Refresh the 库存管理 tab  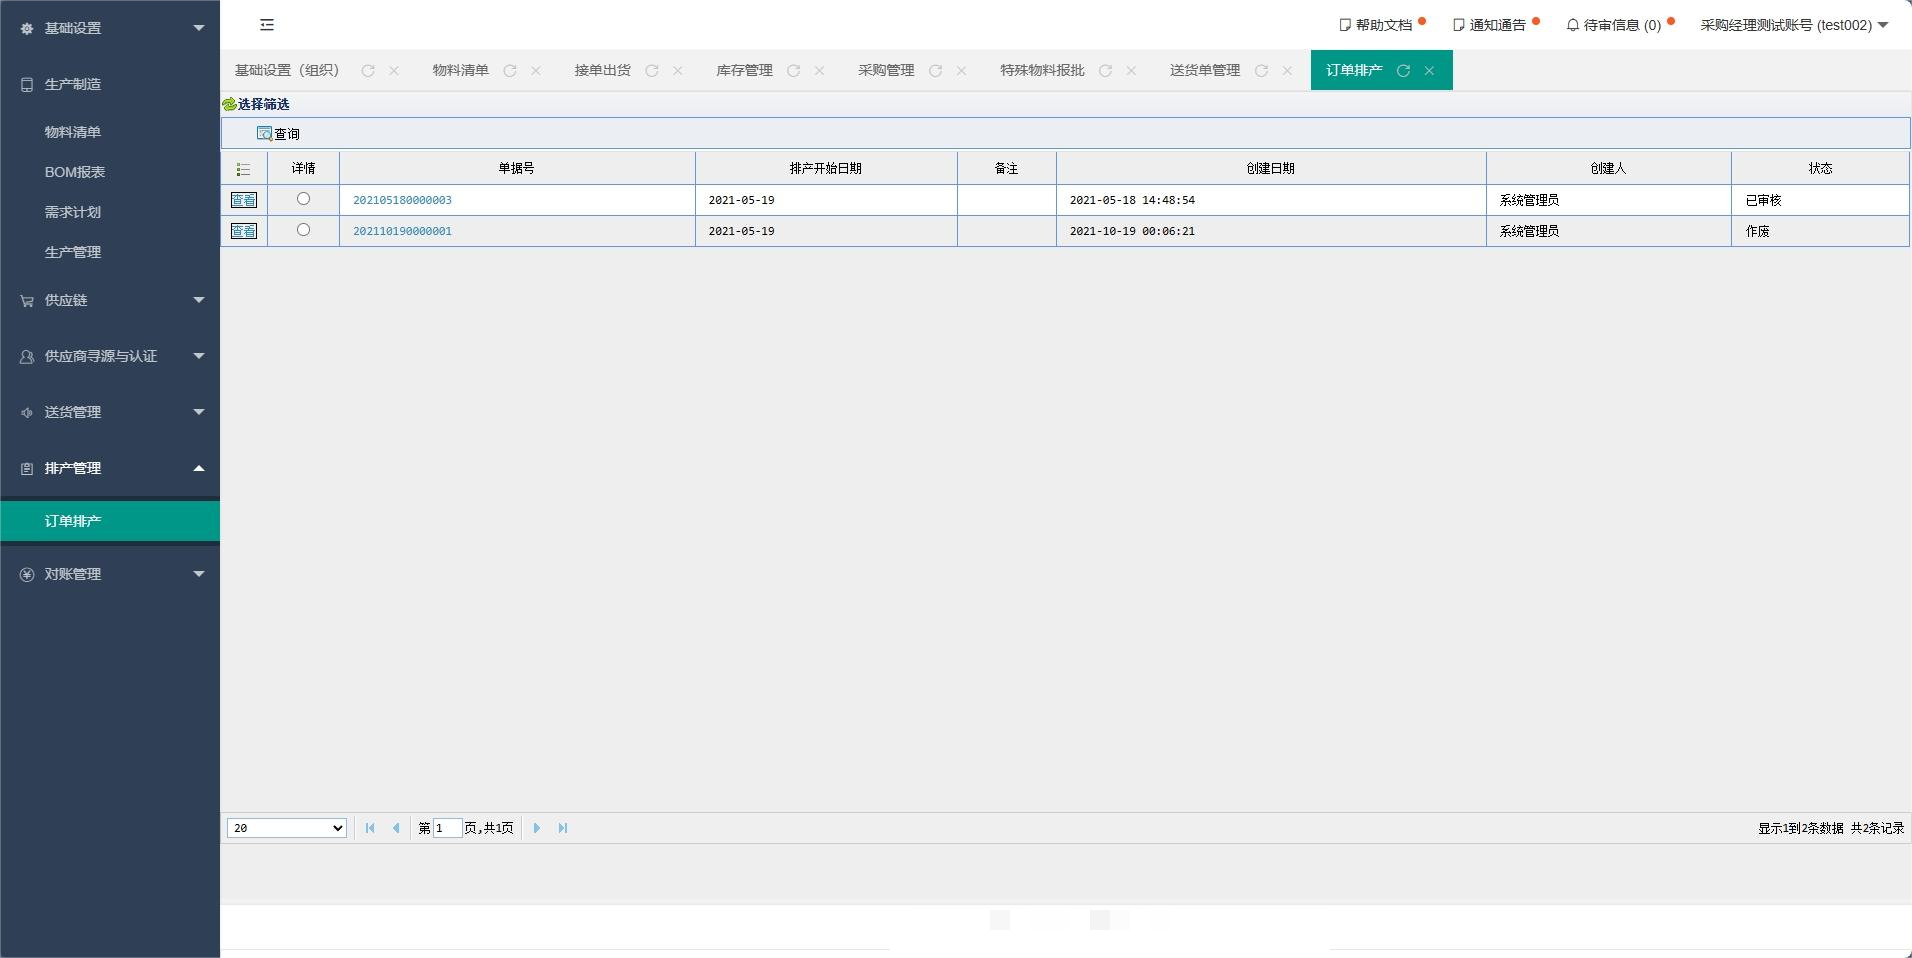click(794, 71)
